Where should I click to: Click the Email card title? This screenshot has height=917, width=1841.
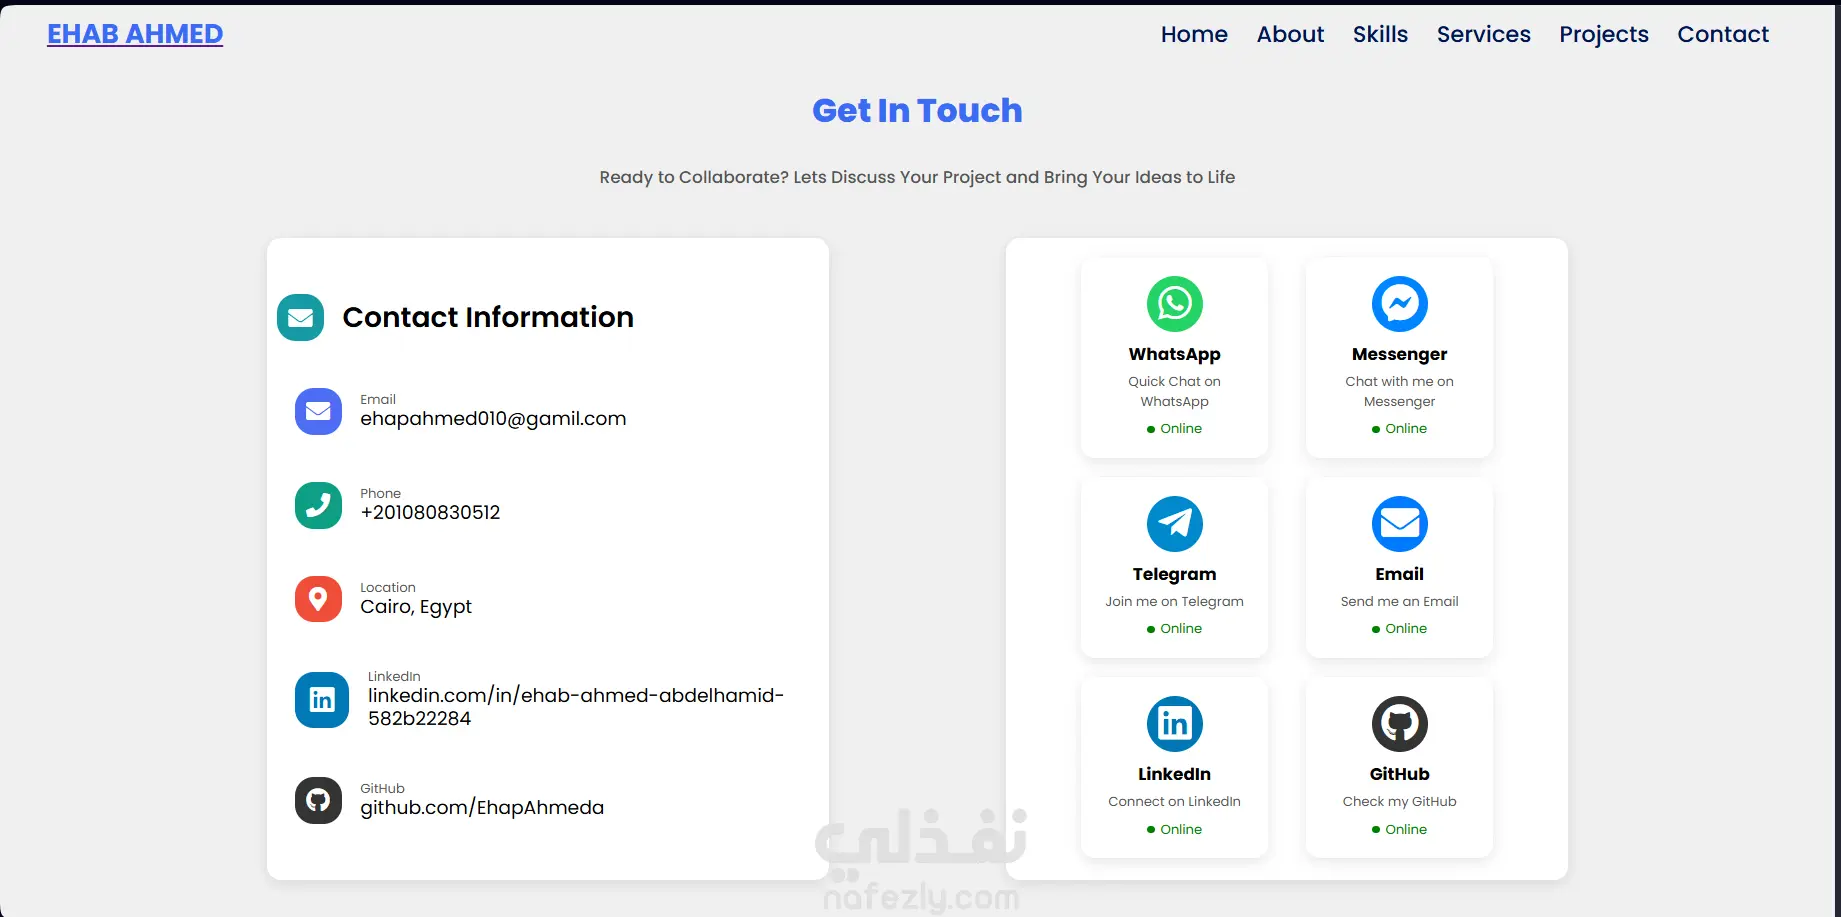click(1400, 574)
